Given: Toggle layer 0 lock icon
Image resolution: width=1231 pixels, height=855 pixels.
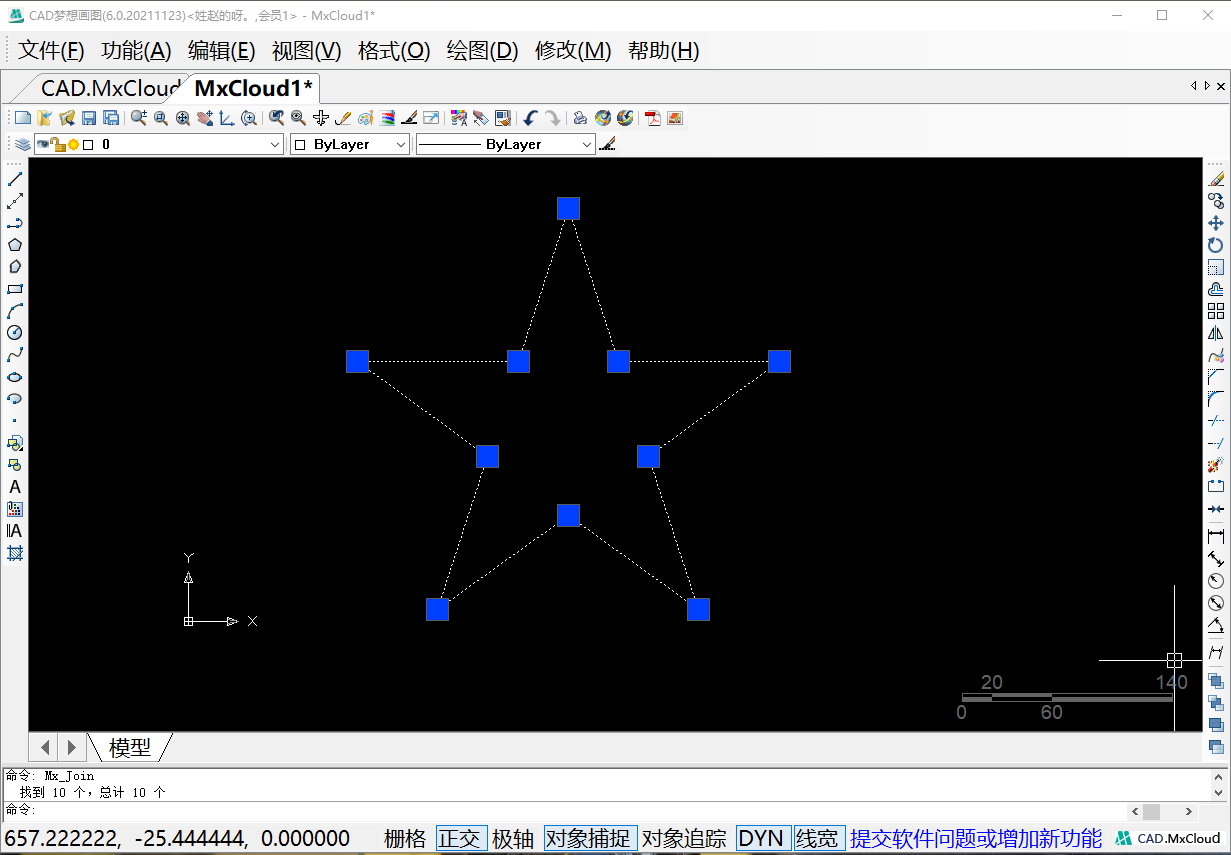Looking at the screenshot, I should point(58,145).
